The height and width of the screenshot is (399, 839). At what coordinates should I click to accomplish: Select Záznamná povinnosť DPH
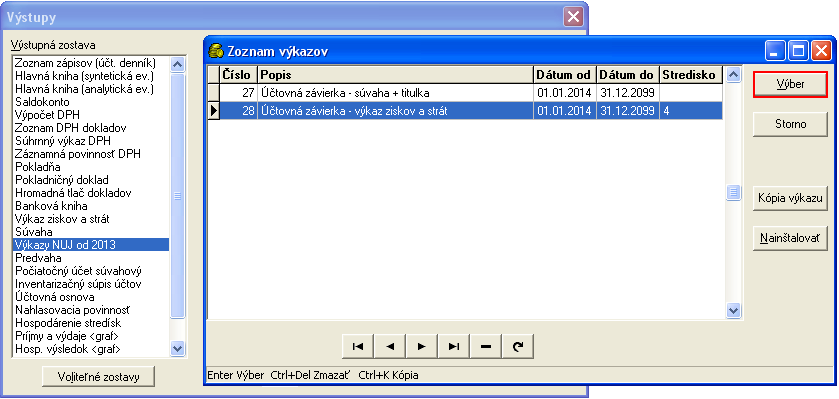91,154
